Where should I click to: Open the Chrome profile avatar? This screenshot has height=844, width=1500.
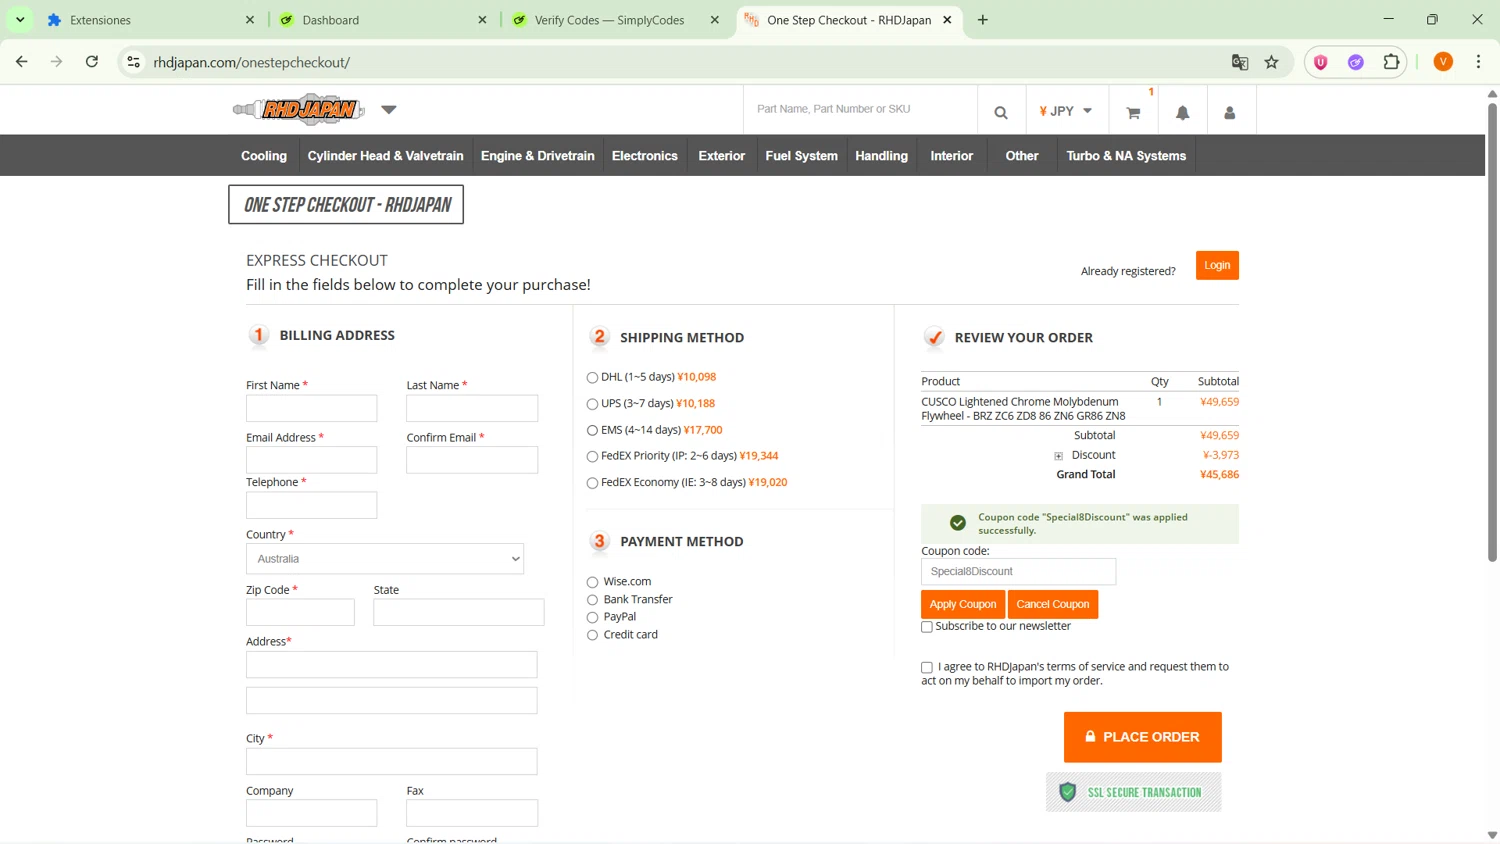[x=1443, y=62]
